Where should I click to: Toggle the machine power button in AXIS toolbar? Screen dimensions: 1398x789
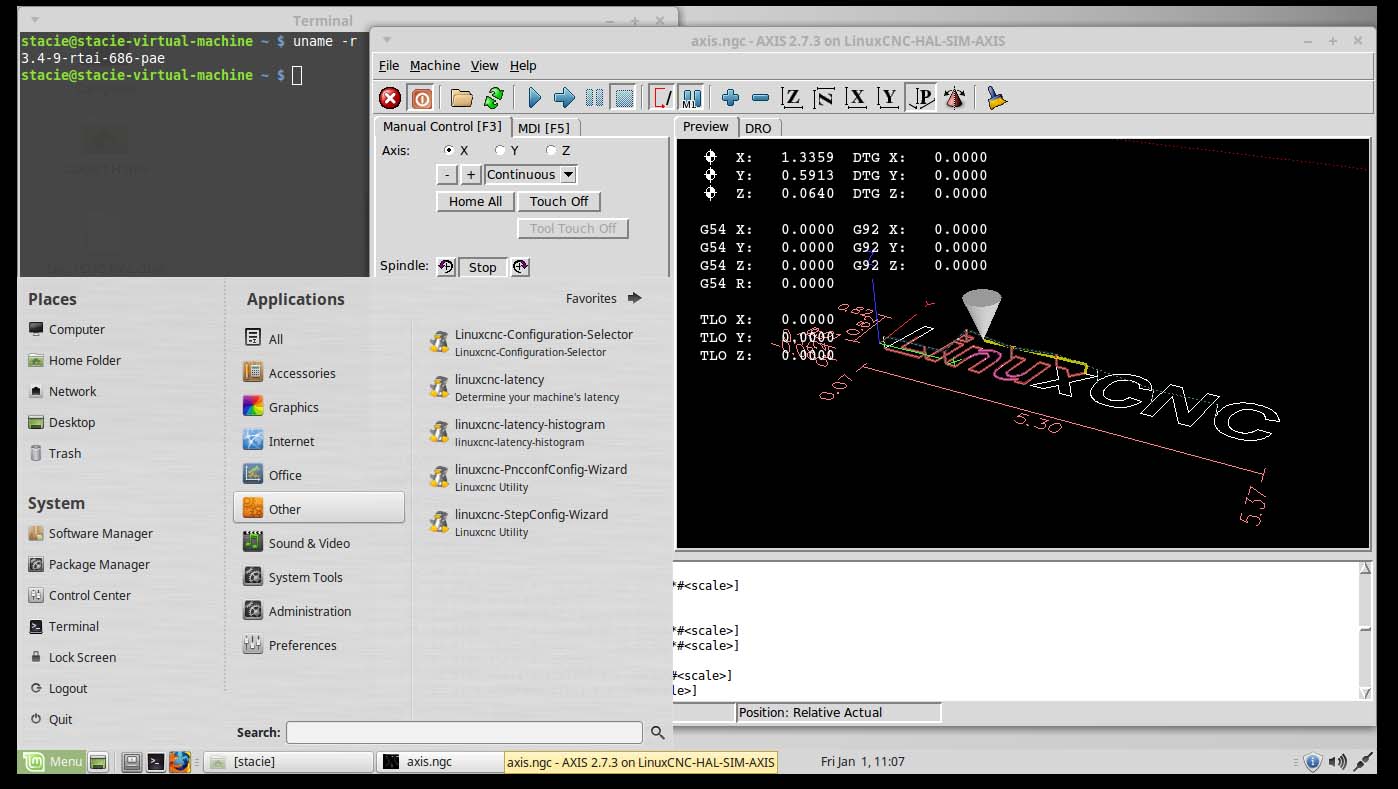(422, 98)
